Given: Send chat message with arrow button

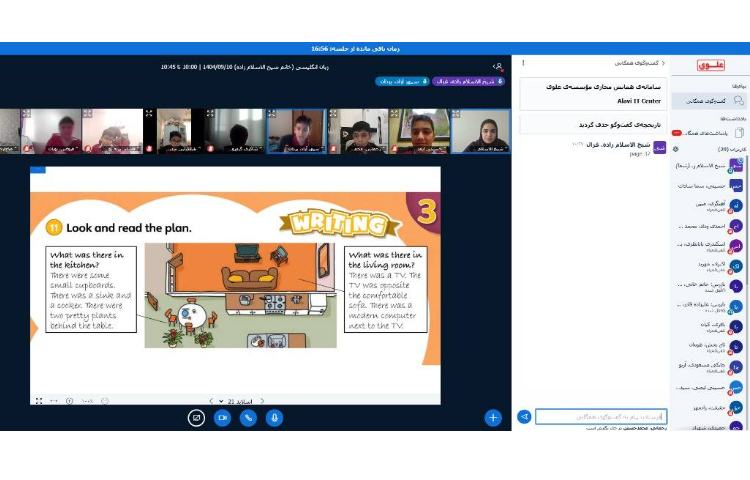Looking at the screenshot, I should coord(523,416).
